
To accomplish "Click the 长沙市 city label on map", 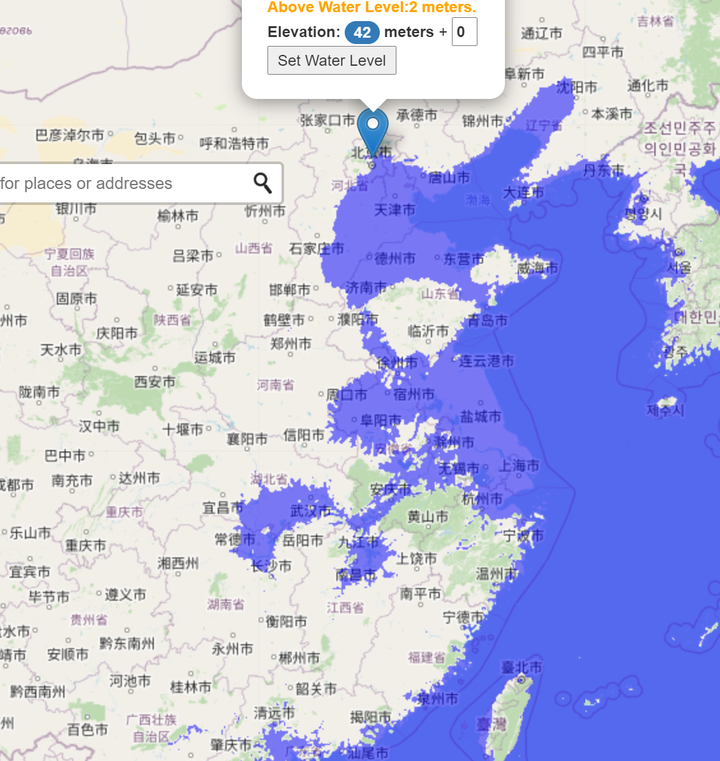I will 271,566.
